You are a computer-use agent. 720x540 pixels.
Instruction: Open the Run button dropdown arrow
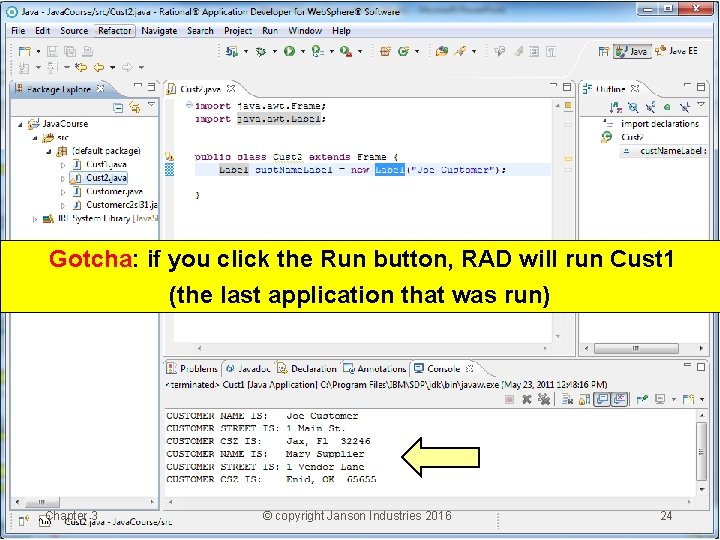[x=302, y=51]
